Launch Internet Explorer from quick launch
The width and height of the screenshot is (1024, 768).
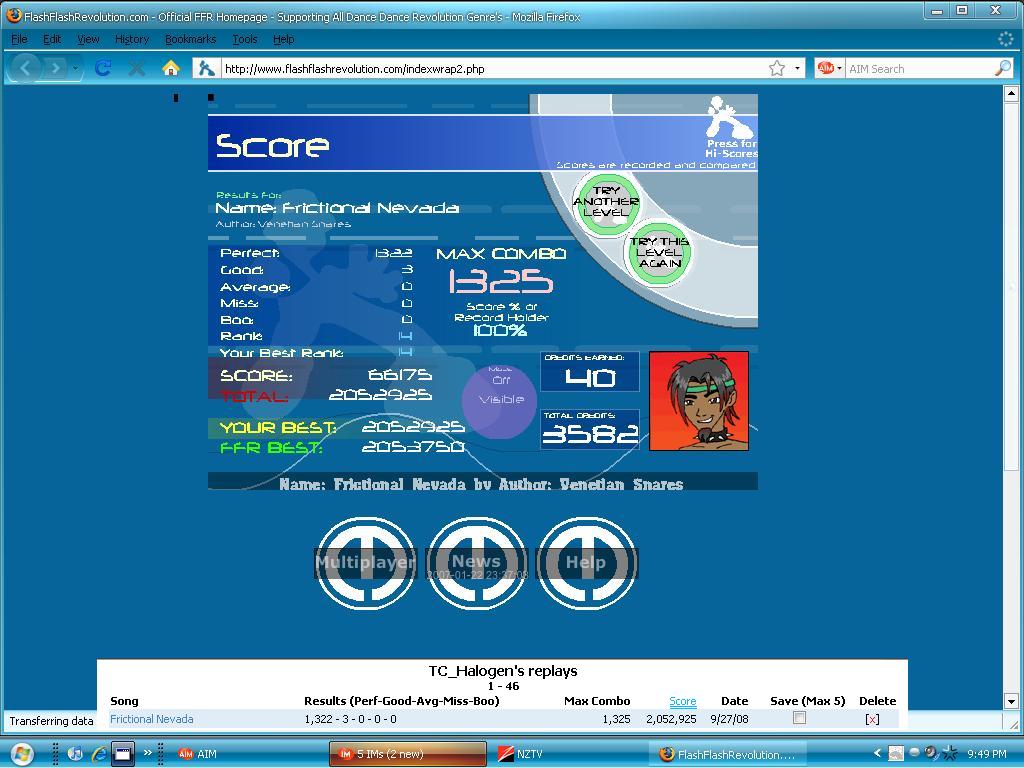point(99,754)
